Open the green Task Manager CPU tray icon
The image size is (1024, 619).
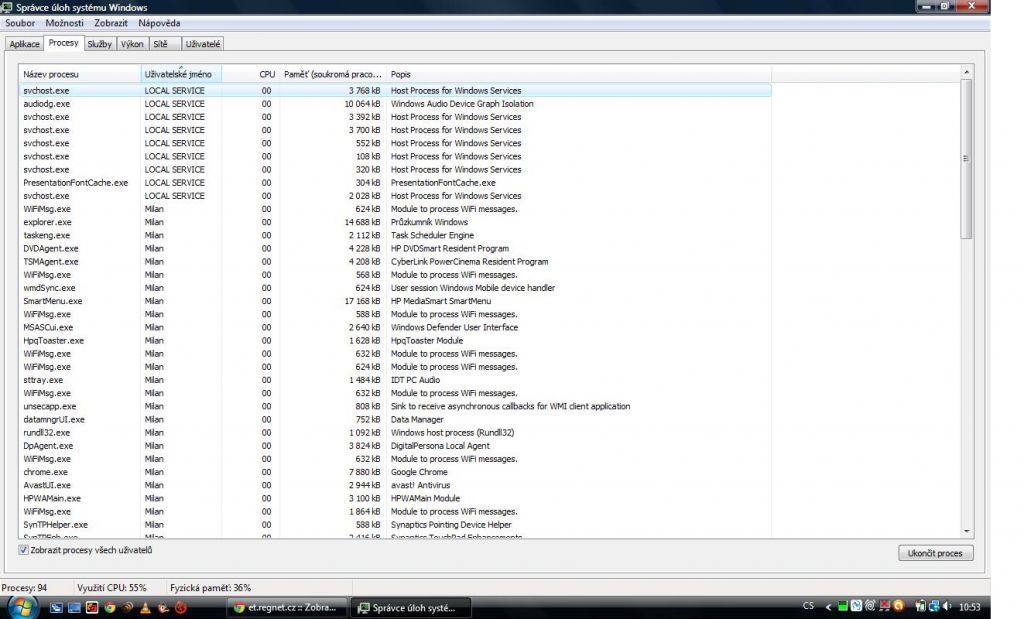point(842,606)
